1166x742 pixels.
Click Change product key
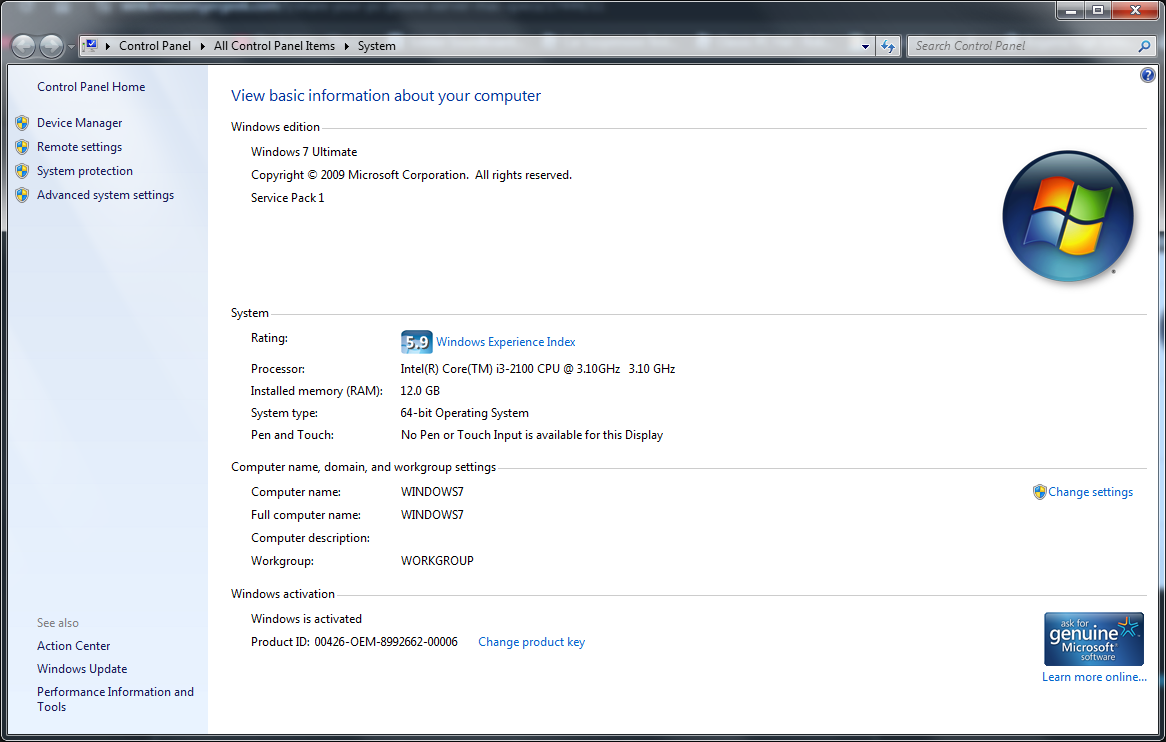click(x=532, y=642)
